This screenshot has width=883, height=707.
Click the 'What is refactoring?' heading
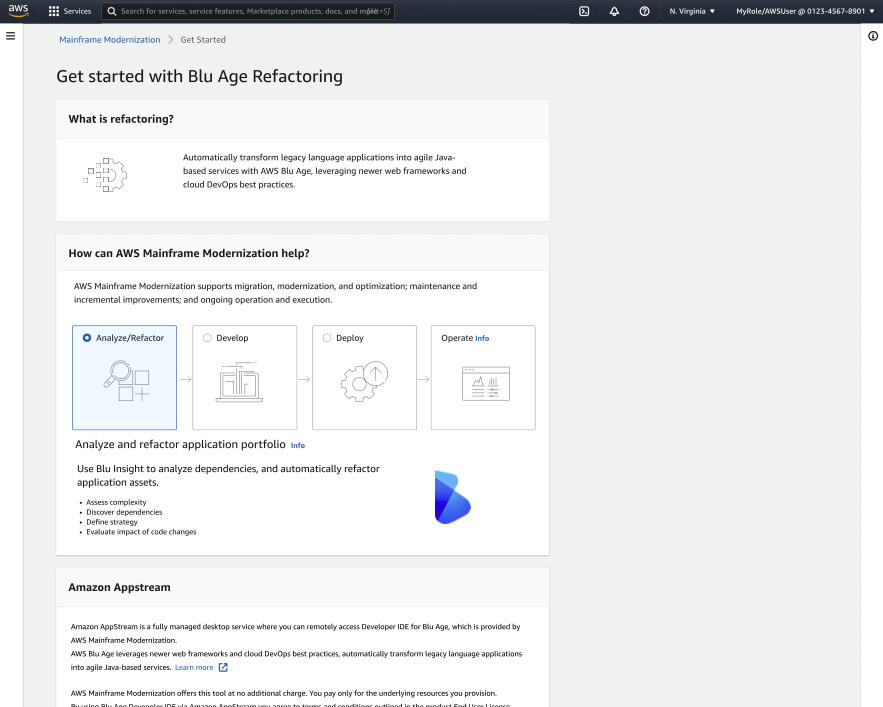pos(121,119)
